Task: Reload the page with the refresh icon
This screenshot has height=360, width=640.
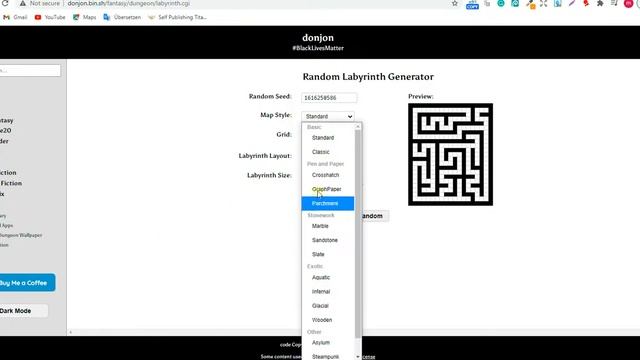Action: coord(5,3)
